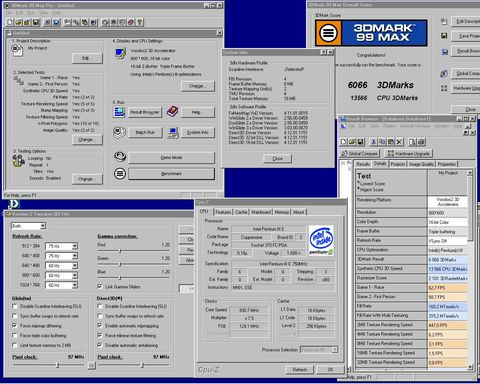Click the Green gamma slider handle
This screenshot has width=480, height=384.
[x=120, y=264]
